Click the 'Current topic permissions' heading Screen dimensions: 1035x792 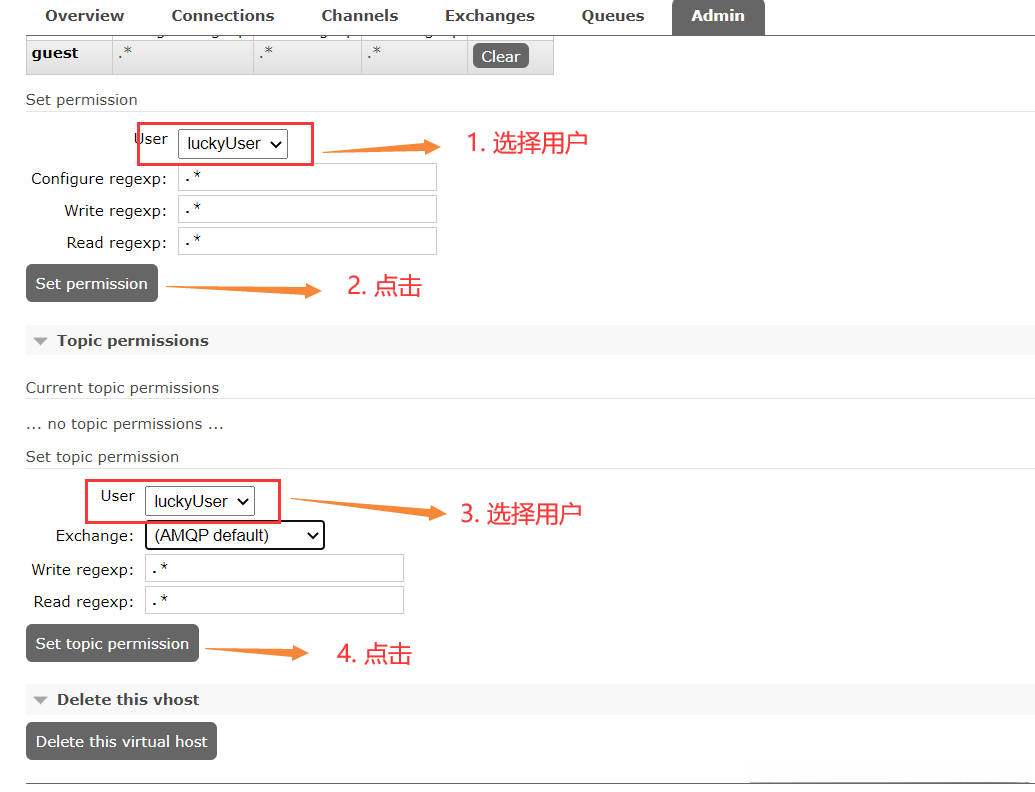pyautogui.click(x=122, y=387)
